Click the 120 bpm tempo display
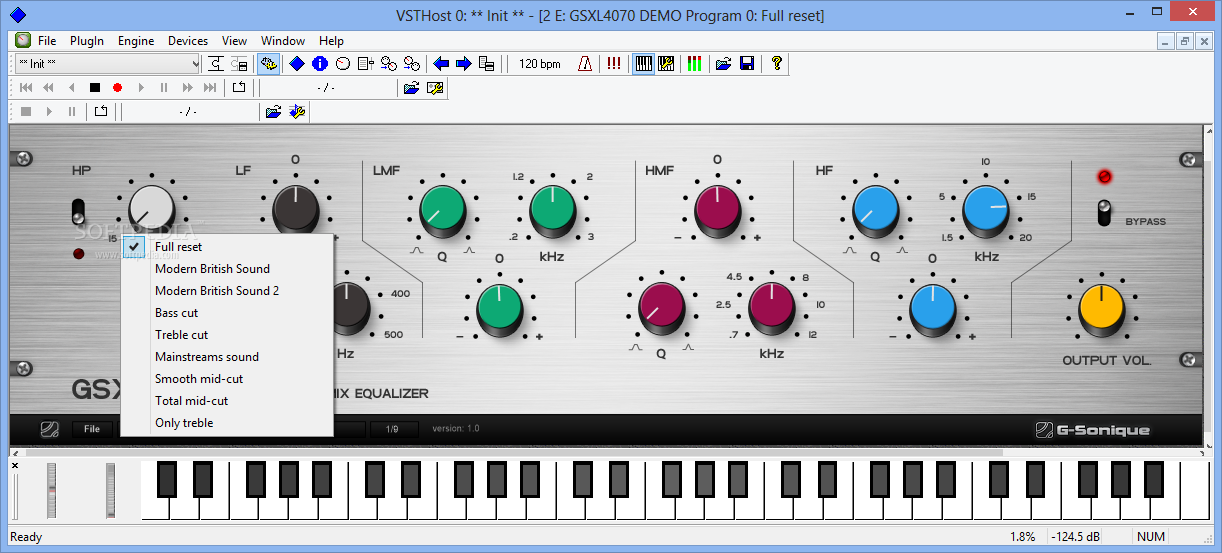Screen dimensions: 1222x553 (540, 63)
